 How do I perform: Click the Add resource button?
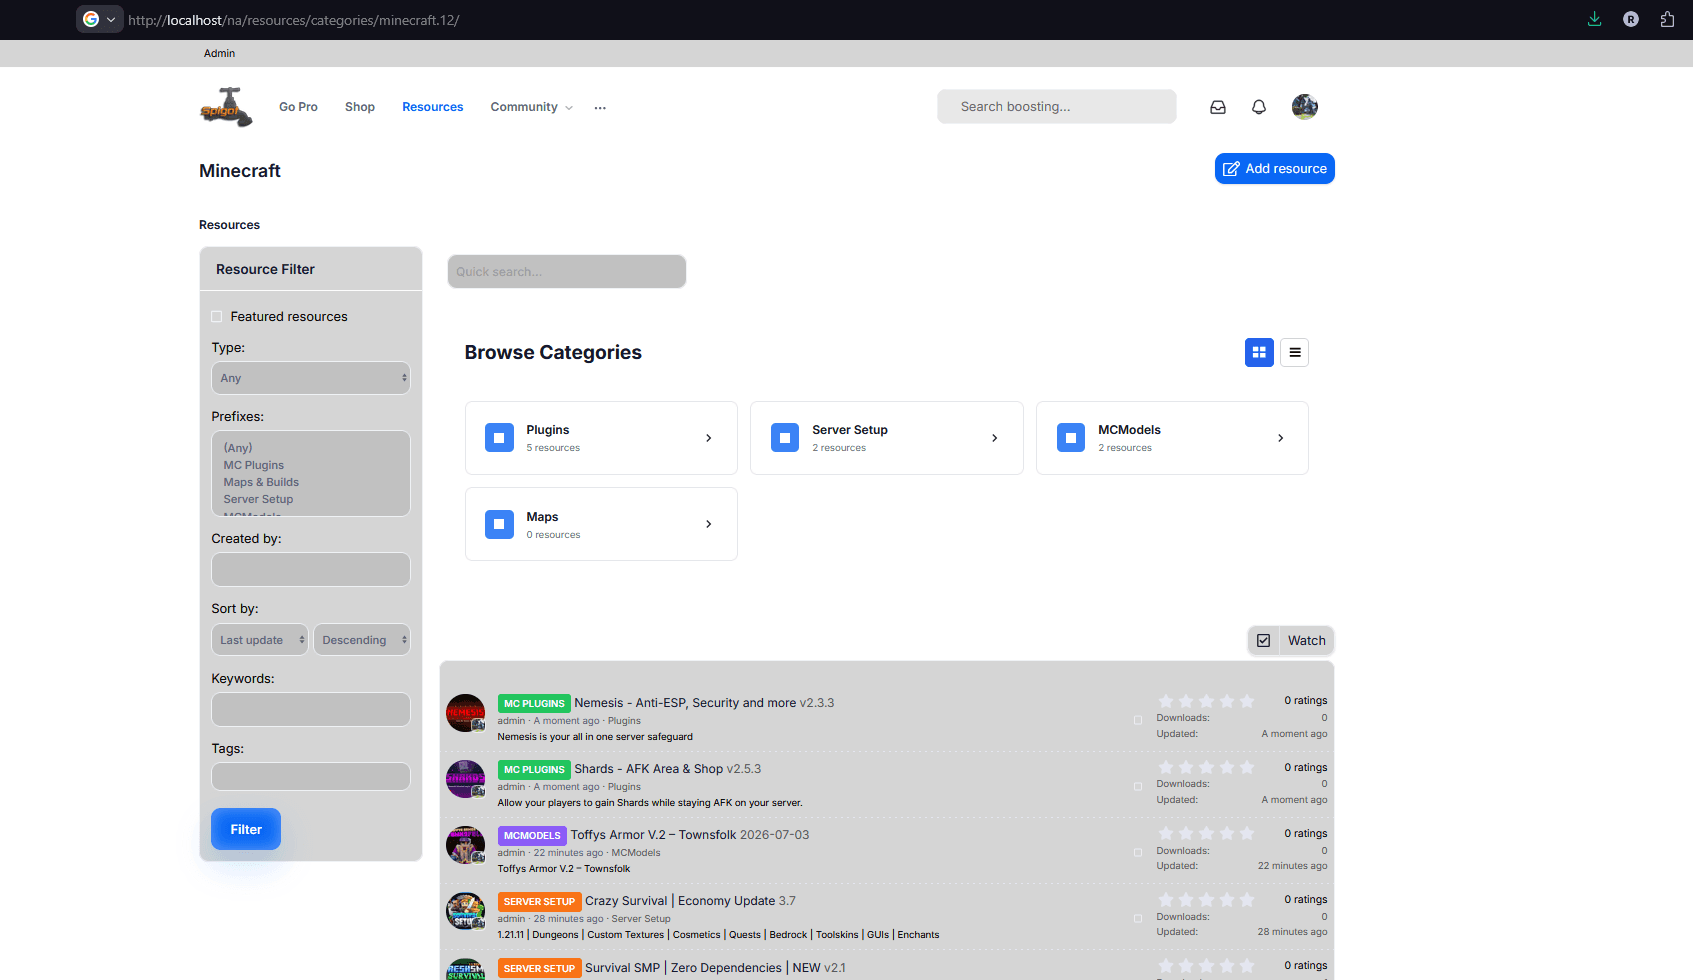pyautogui.click(x=1275, y=169)
